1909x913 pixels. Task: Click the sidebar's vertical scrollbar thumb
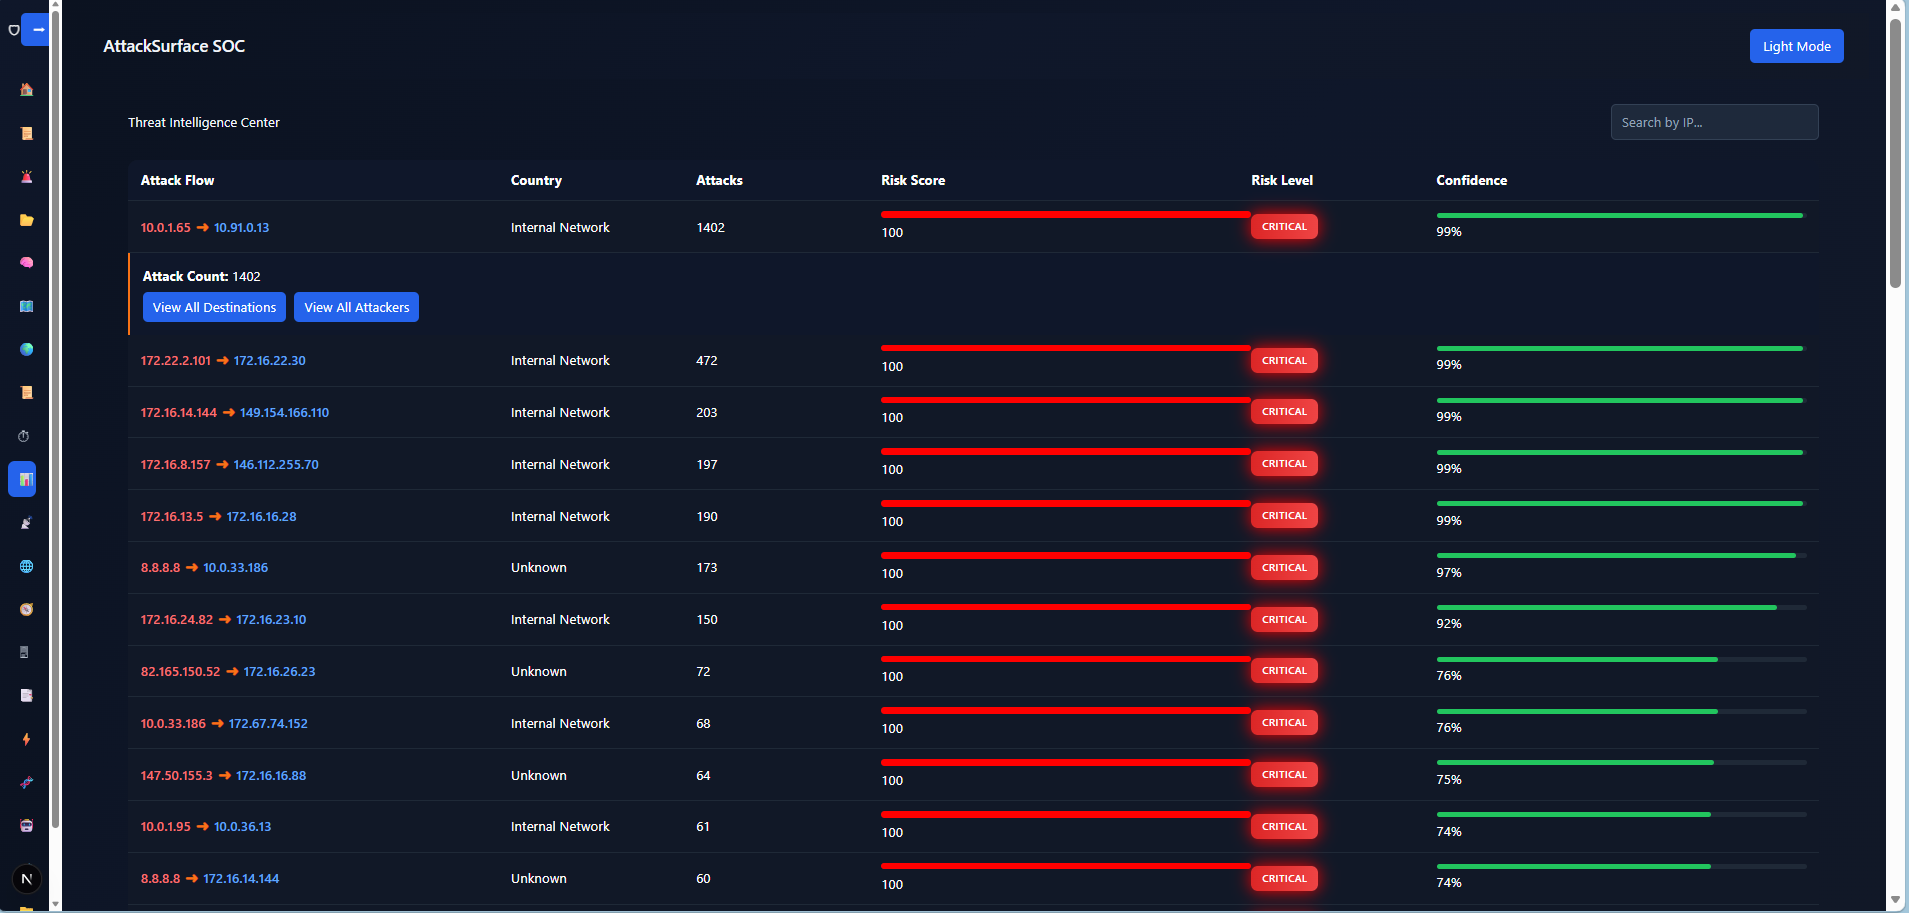55,420
